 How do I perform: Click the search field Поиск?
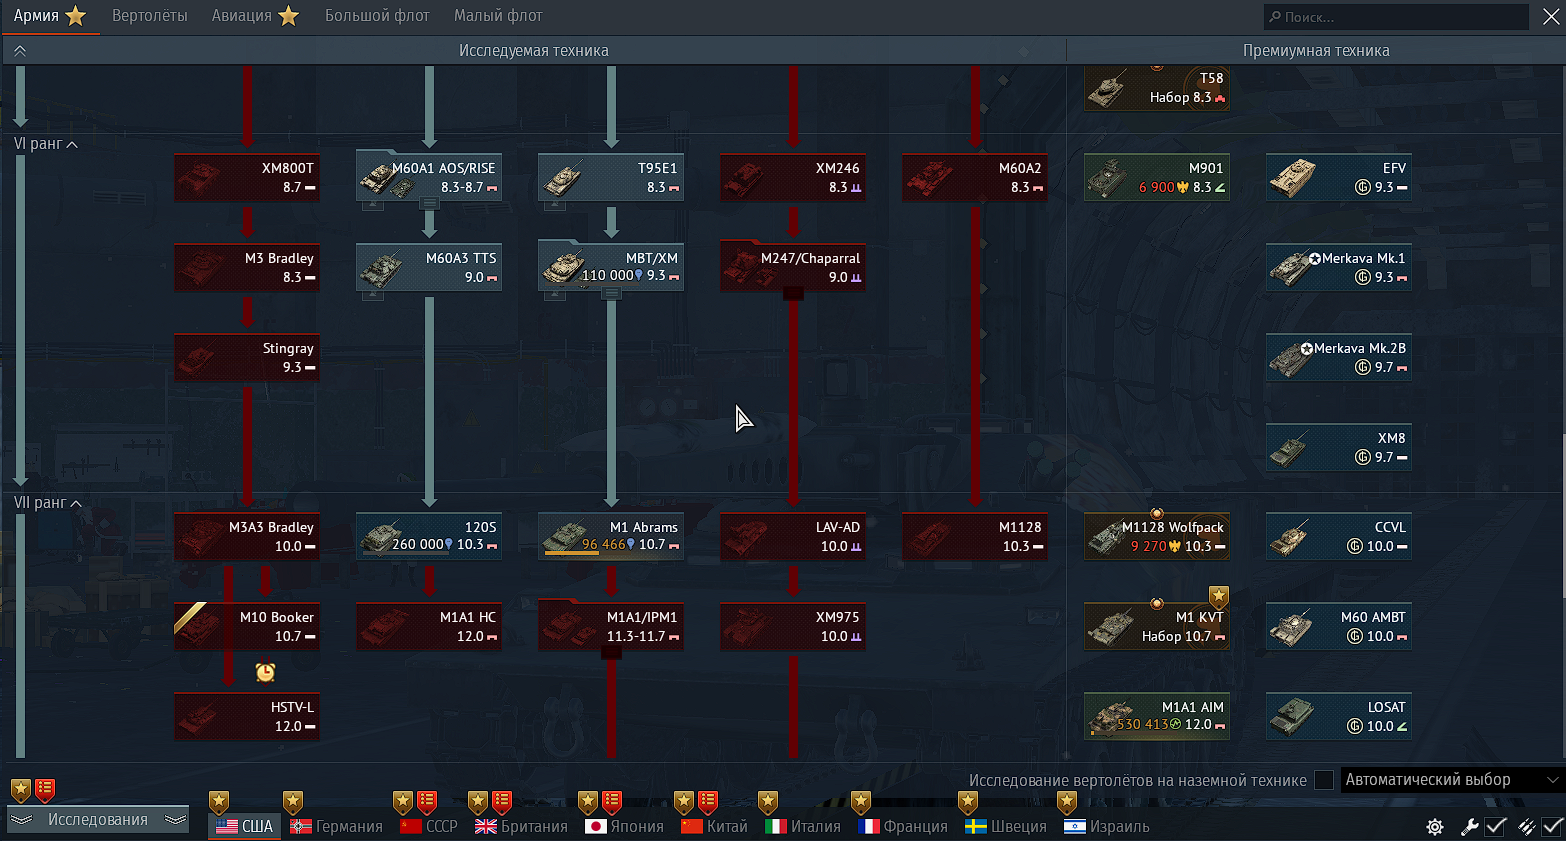pos(1396,17)
